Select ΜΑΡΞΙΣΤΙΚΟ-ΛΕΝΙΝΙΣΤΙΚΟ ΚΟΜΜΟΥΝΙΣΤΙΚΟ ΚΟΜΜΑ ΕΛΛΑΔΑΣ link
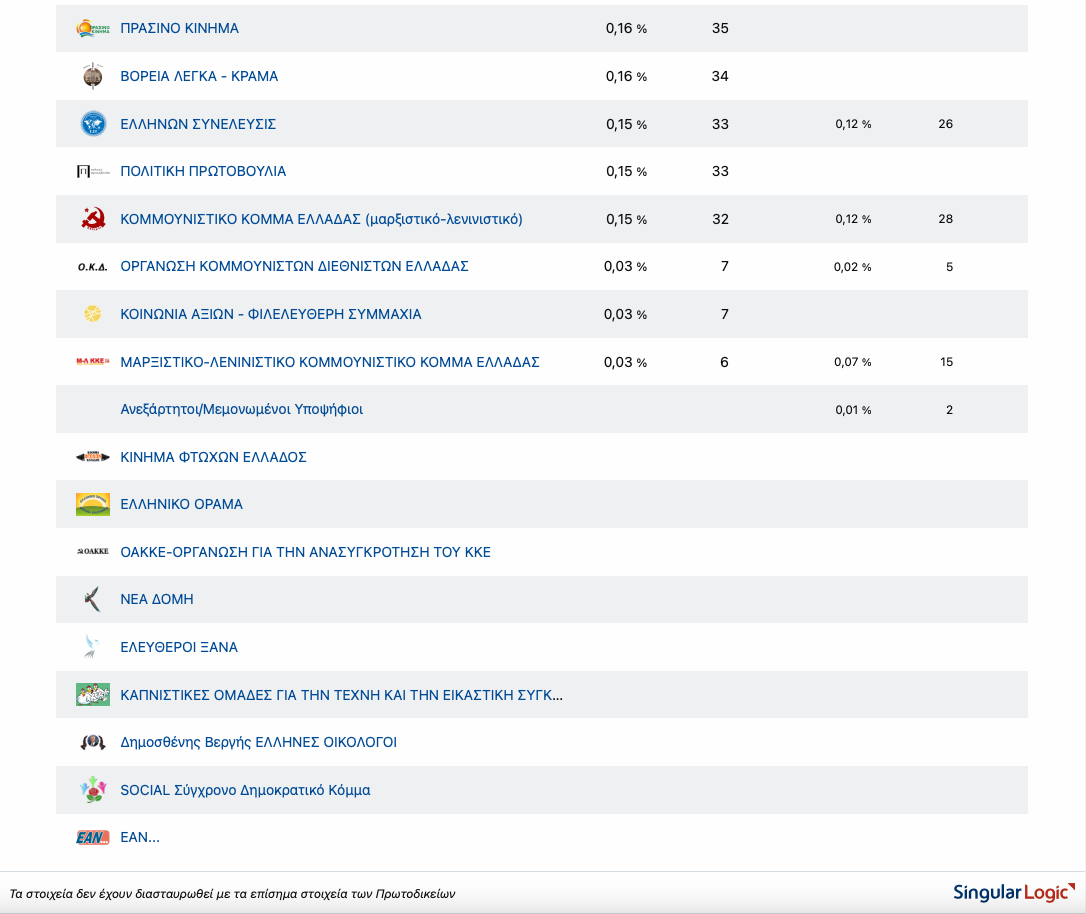 (x=330, y=362)
